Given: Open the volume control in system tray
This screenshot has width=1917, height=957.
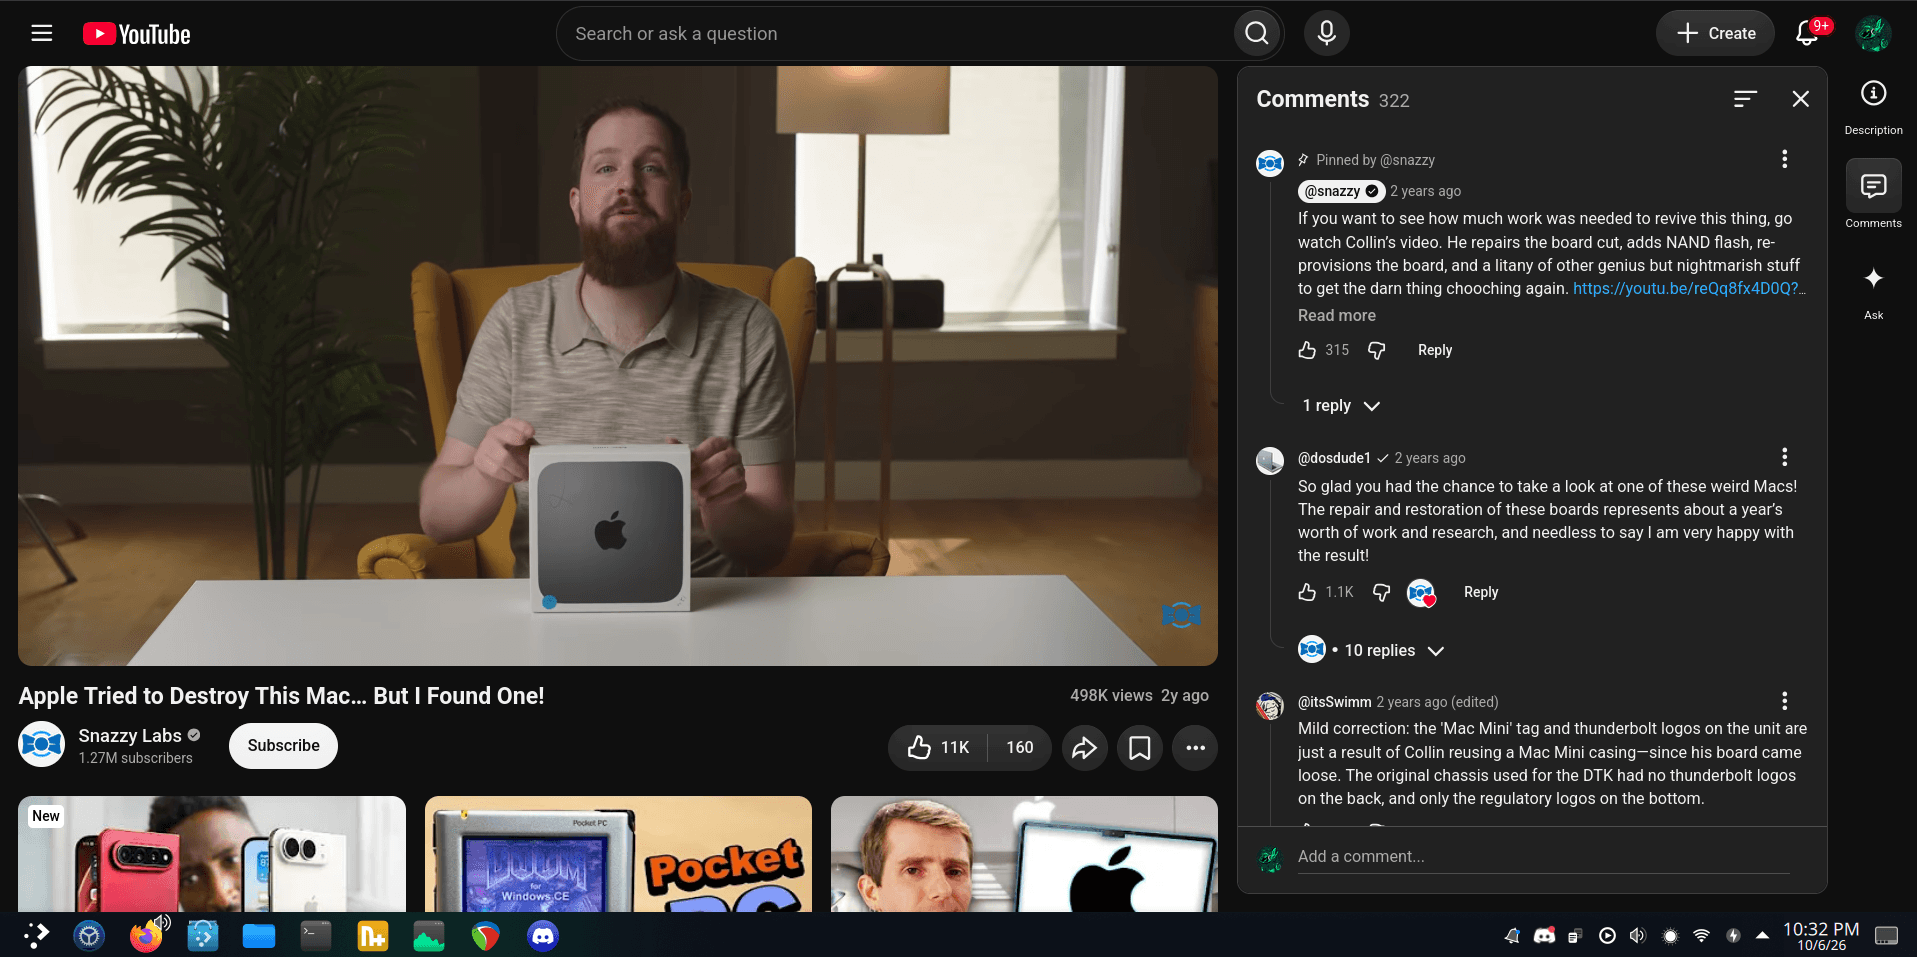Looking at the screenshot, I should (1637, 936).
